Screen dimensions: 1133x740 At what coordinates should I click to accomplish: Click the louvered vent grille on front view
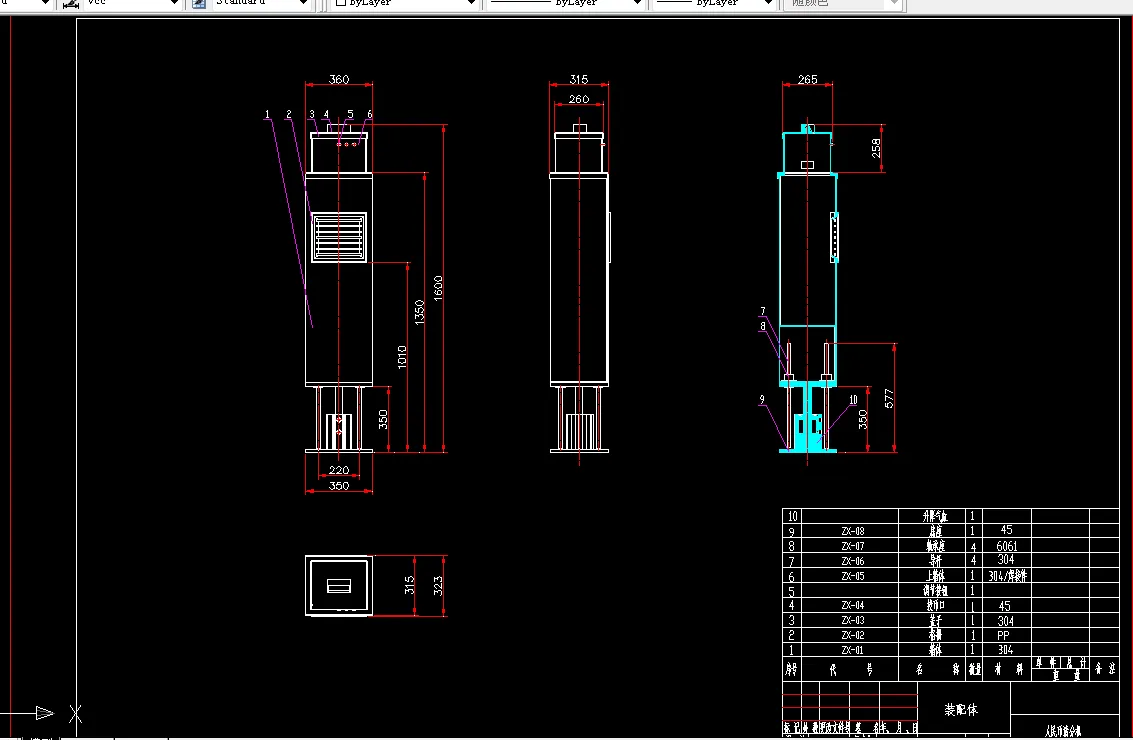click(339, 237)
